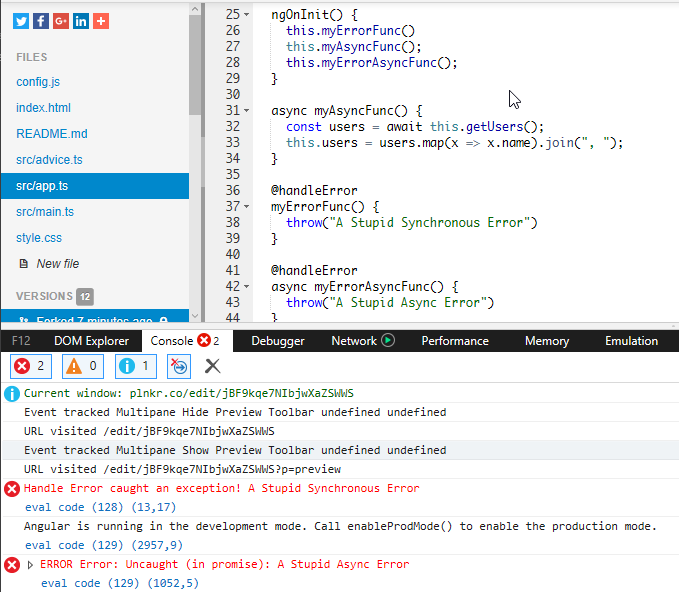The image size is (679, 592).
Task: Click the 'A Stupid Async Error' string in code
Action: (408, 302)
